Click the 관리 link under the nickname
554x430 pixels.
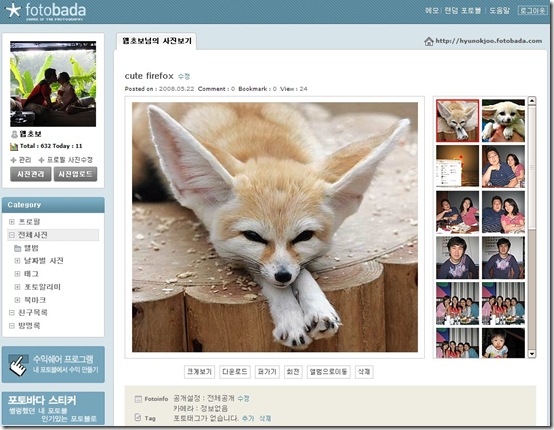click(x=25, y=160)
